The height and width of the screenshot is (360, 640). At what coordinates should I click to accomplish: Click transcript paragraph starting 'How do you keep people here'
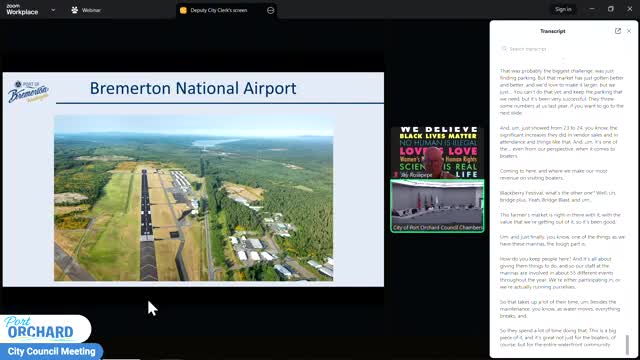pyautogui.click(x=560, y=273)
